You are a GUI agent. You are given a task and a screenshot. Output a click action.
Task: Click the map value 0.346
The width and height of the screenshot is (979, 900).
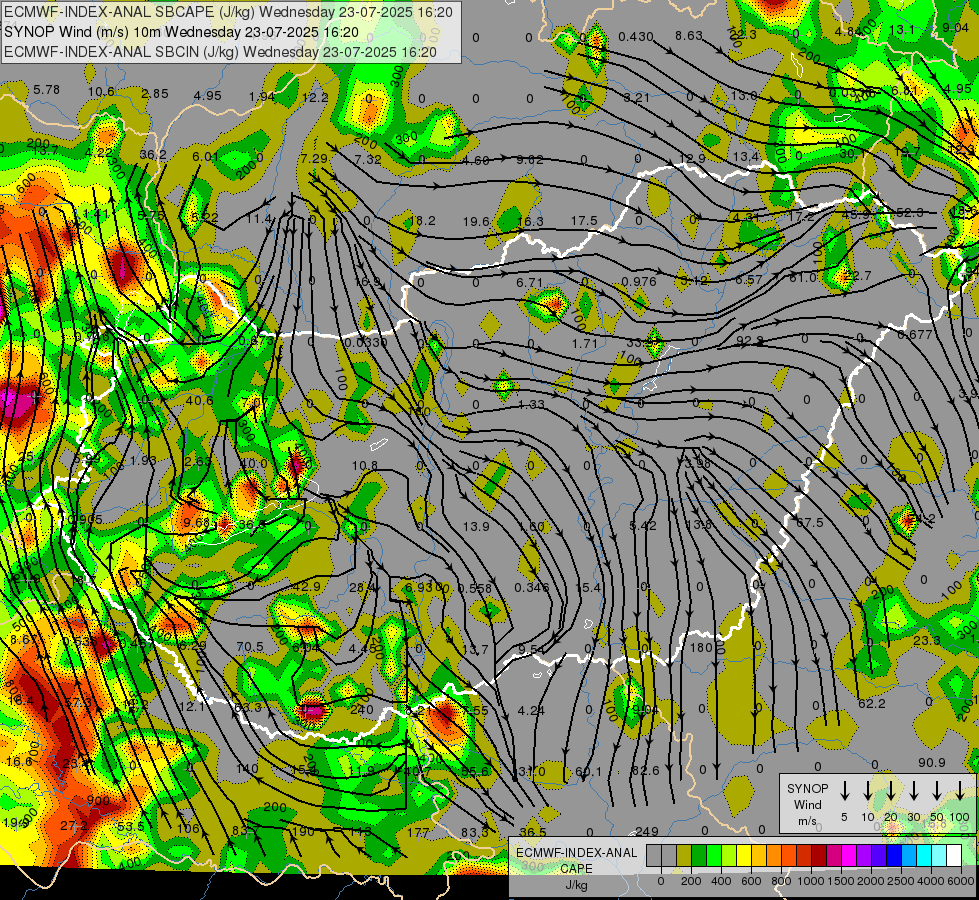(x=531, y=588)
